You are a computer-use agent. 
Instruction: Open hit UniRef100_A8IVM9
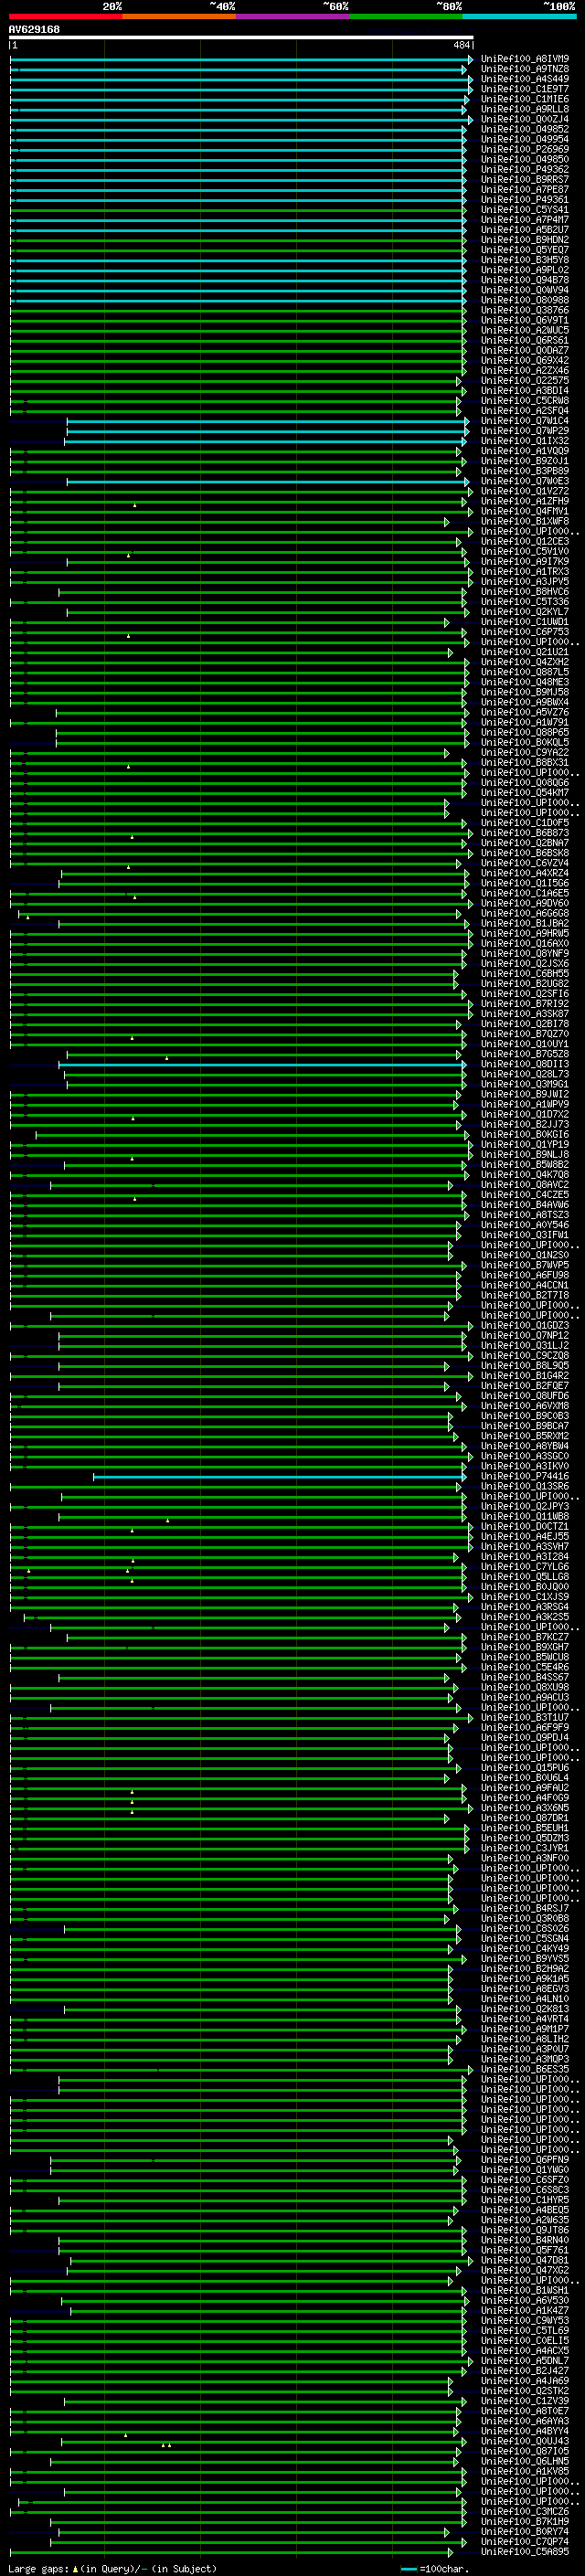(525, 59)
